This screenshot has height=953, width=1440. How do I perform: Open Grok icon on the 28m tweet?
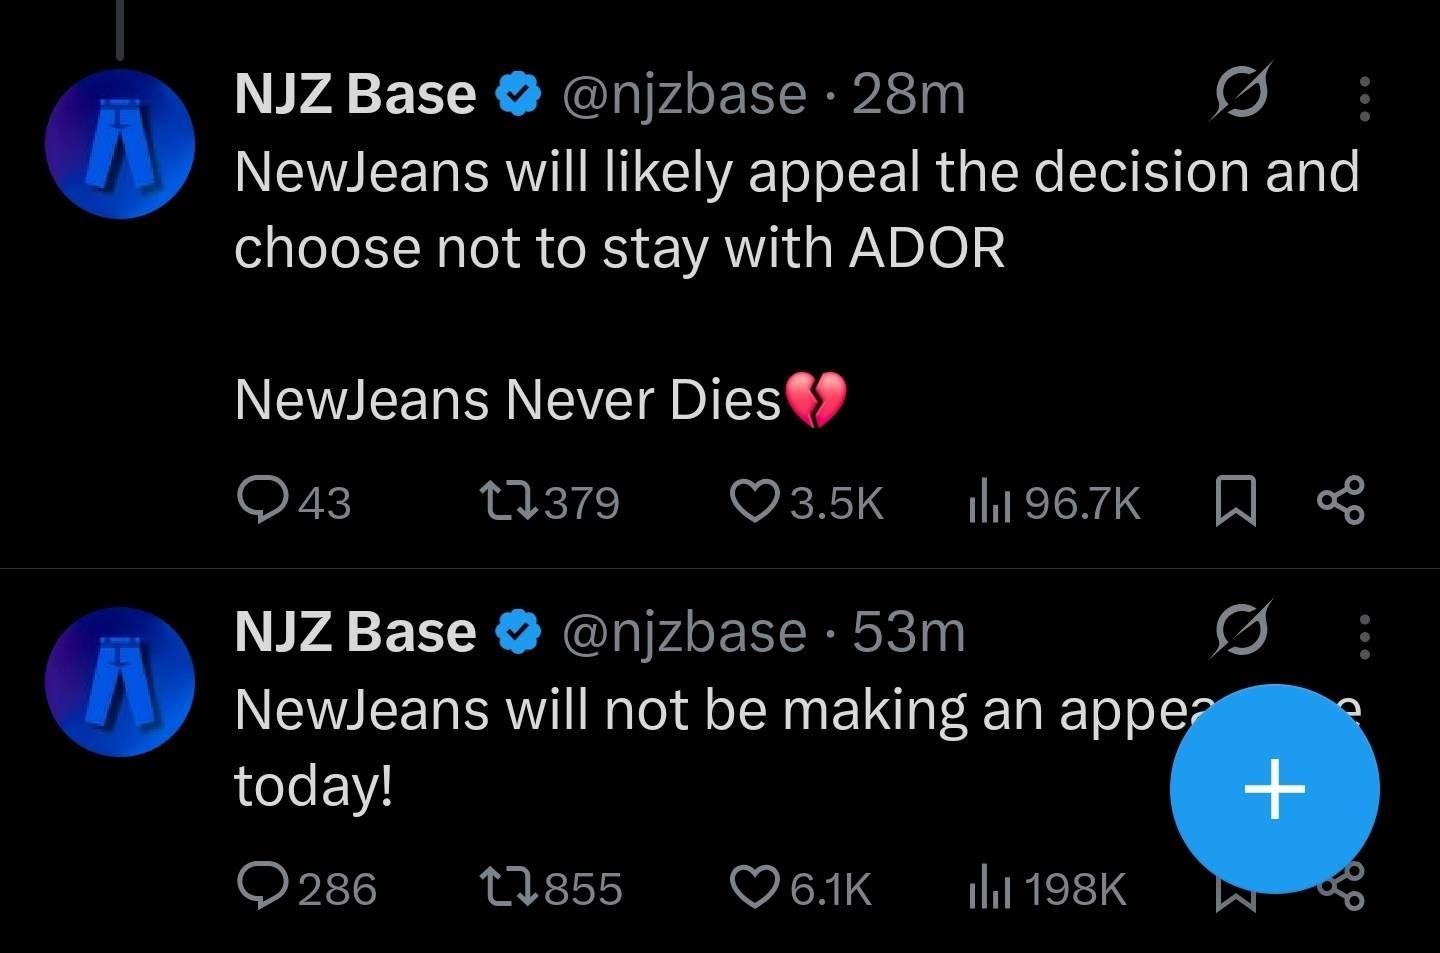click(1242, 93)
